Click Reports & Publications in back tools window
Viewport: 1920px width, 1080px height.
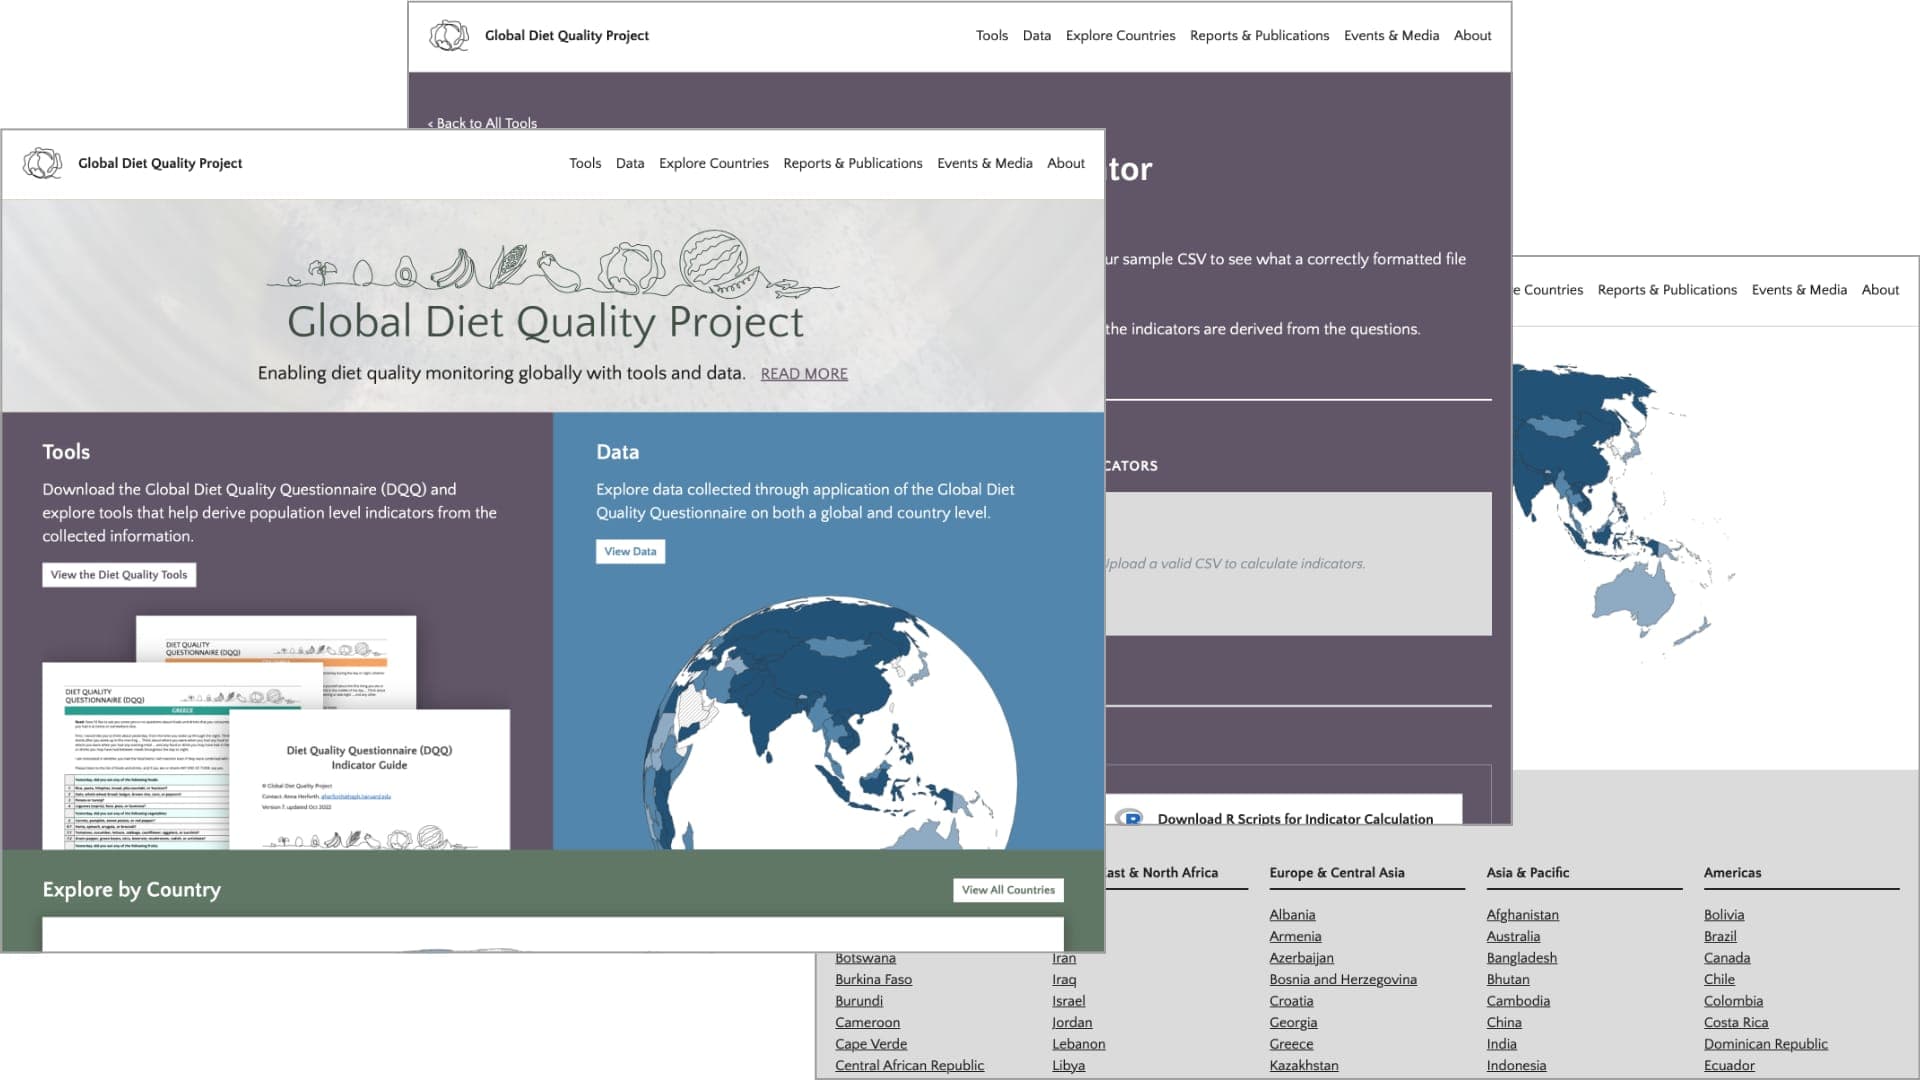[1260, 35]
